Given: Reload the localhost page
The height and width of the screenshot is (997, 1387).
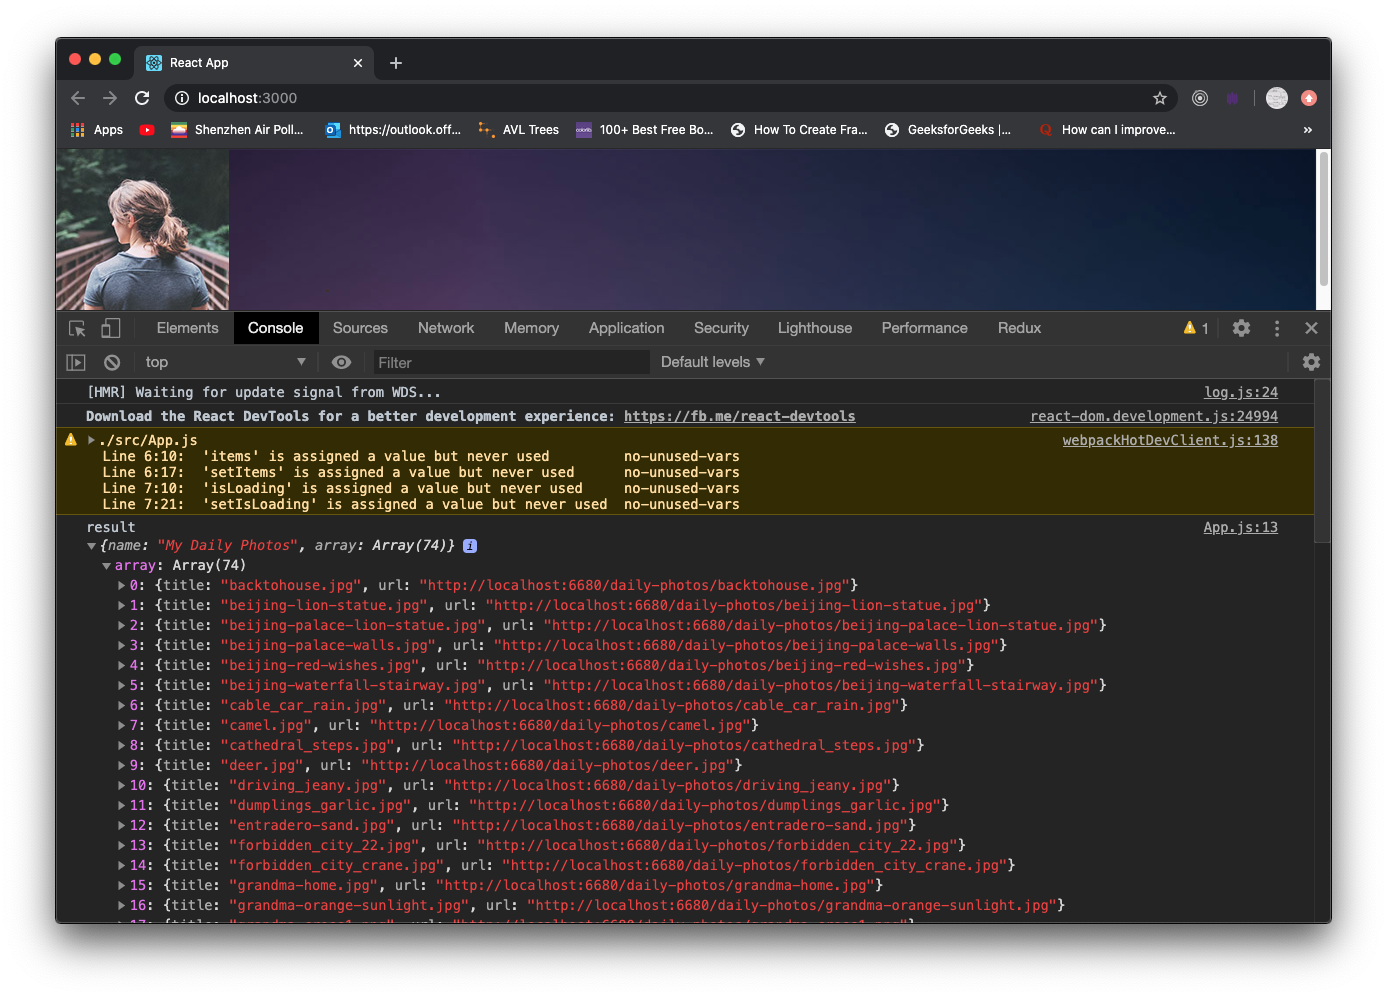Looking at the screenshot, I should tap(142, 98).
